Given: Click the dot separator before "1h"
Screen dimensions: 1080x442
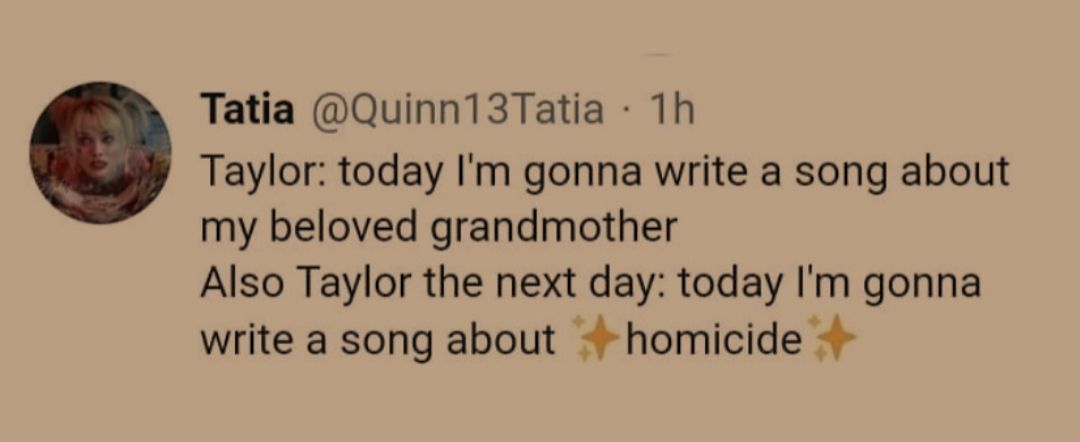Looking at the screenshot, I should click(628, 110).
